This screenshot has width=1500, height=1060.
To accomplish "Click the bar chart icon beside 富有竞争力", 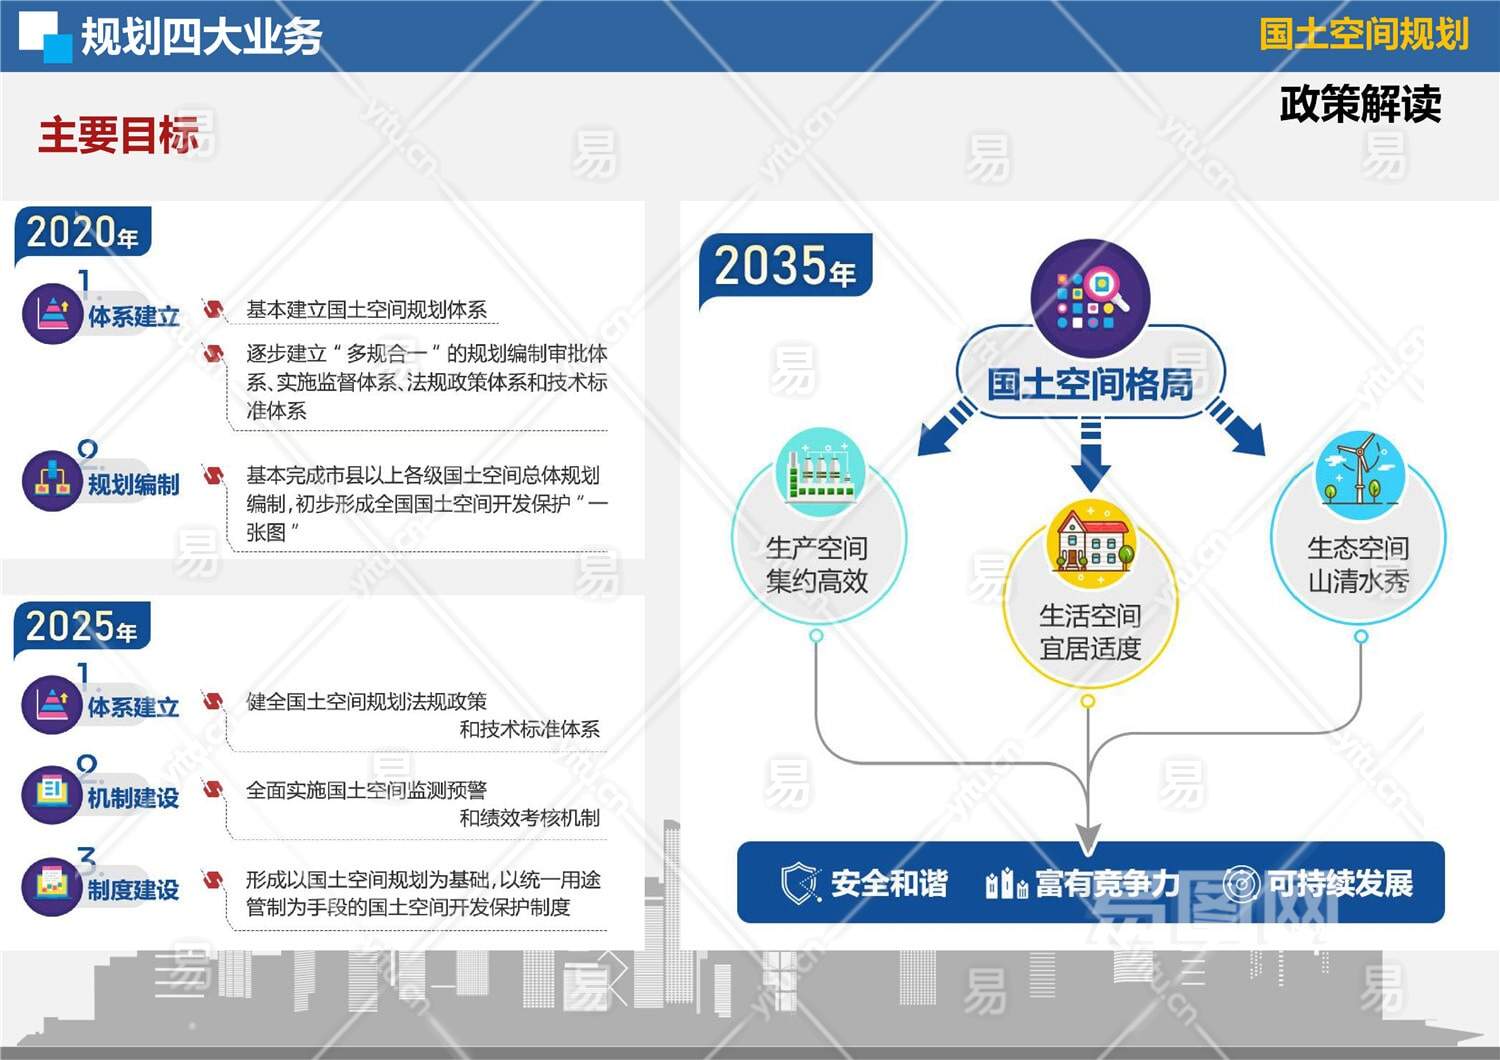I will (x=1006, y=883).
